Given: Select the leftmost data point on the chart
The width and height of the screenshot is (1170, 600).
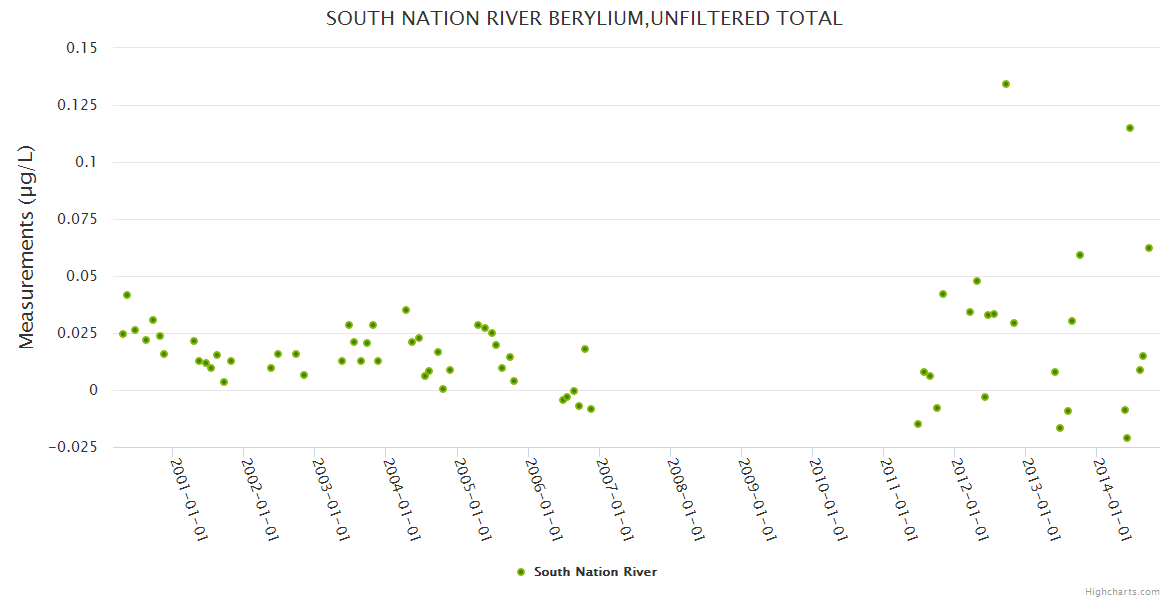Looking at the screenshot, I should pyautogui.click(x=123, y=334).
